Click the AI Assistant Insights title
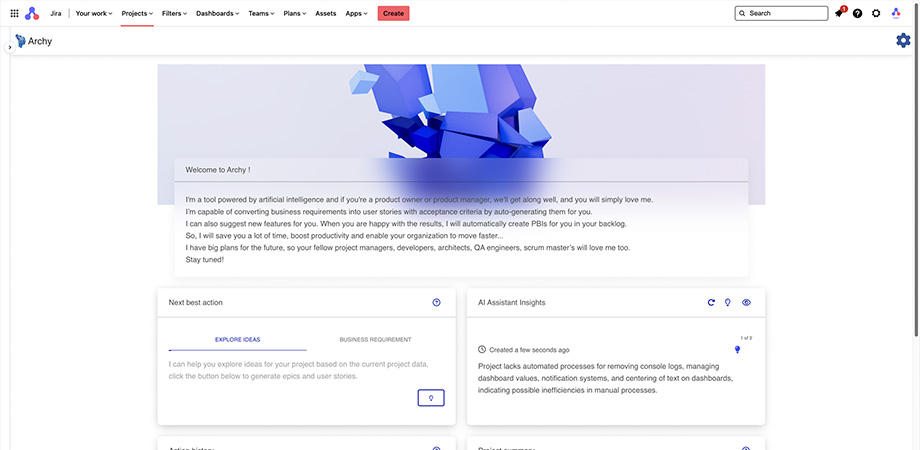The width and height of the screenshot is (920, 450). click(x=512, y=303)
